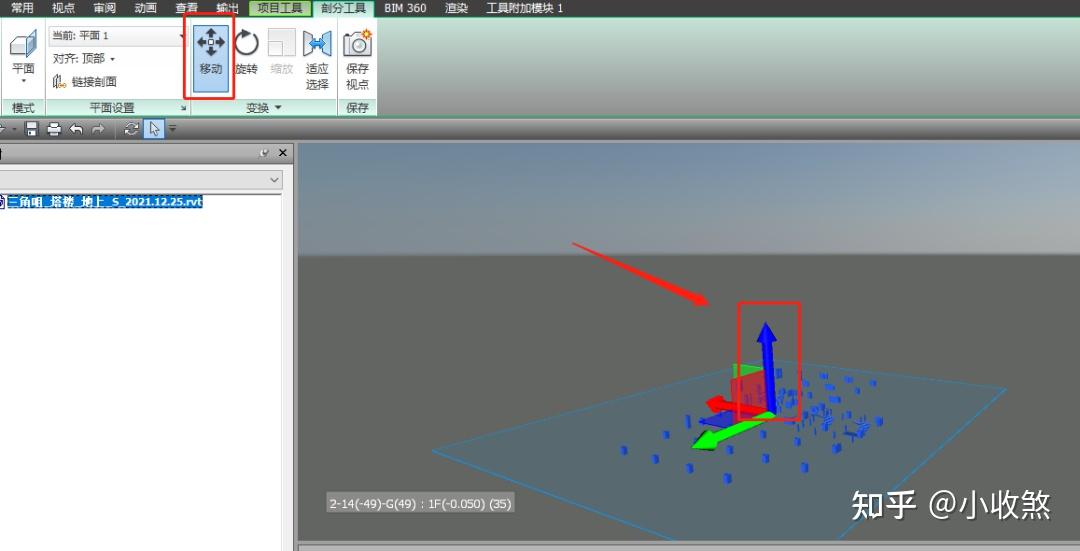The width and height of the screenshot is (1080, 551).
Task: Toggle 链接剖面 (Link Section Planes)
Action: pos(85,81)
